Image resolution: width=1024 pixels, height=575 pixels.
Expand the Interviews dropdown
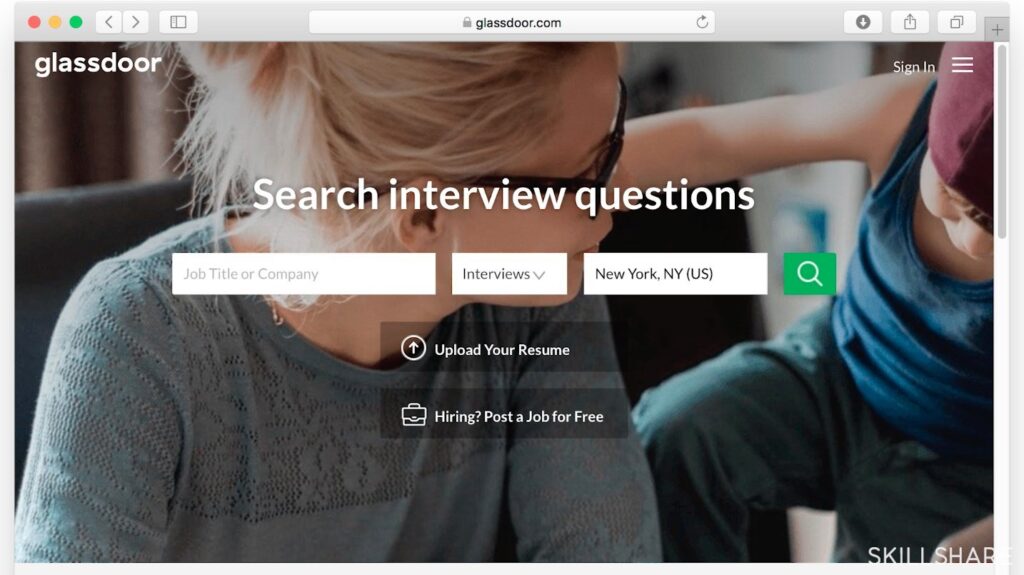pos(509,274)
